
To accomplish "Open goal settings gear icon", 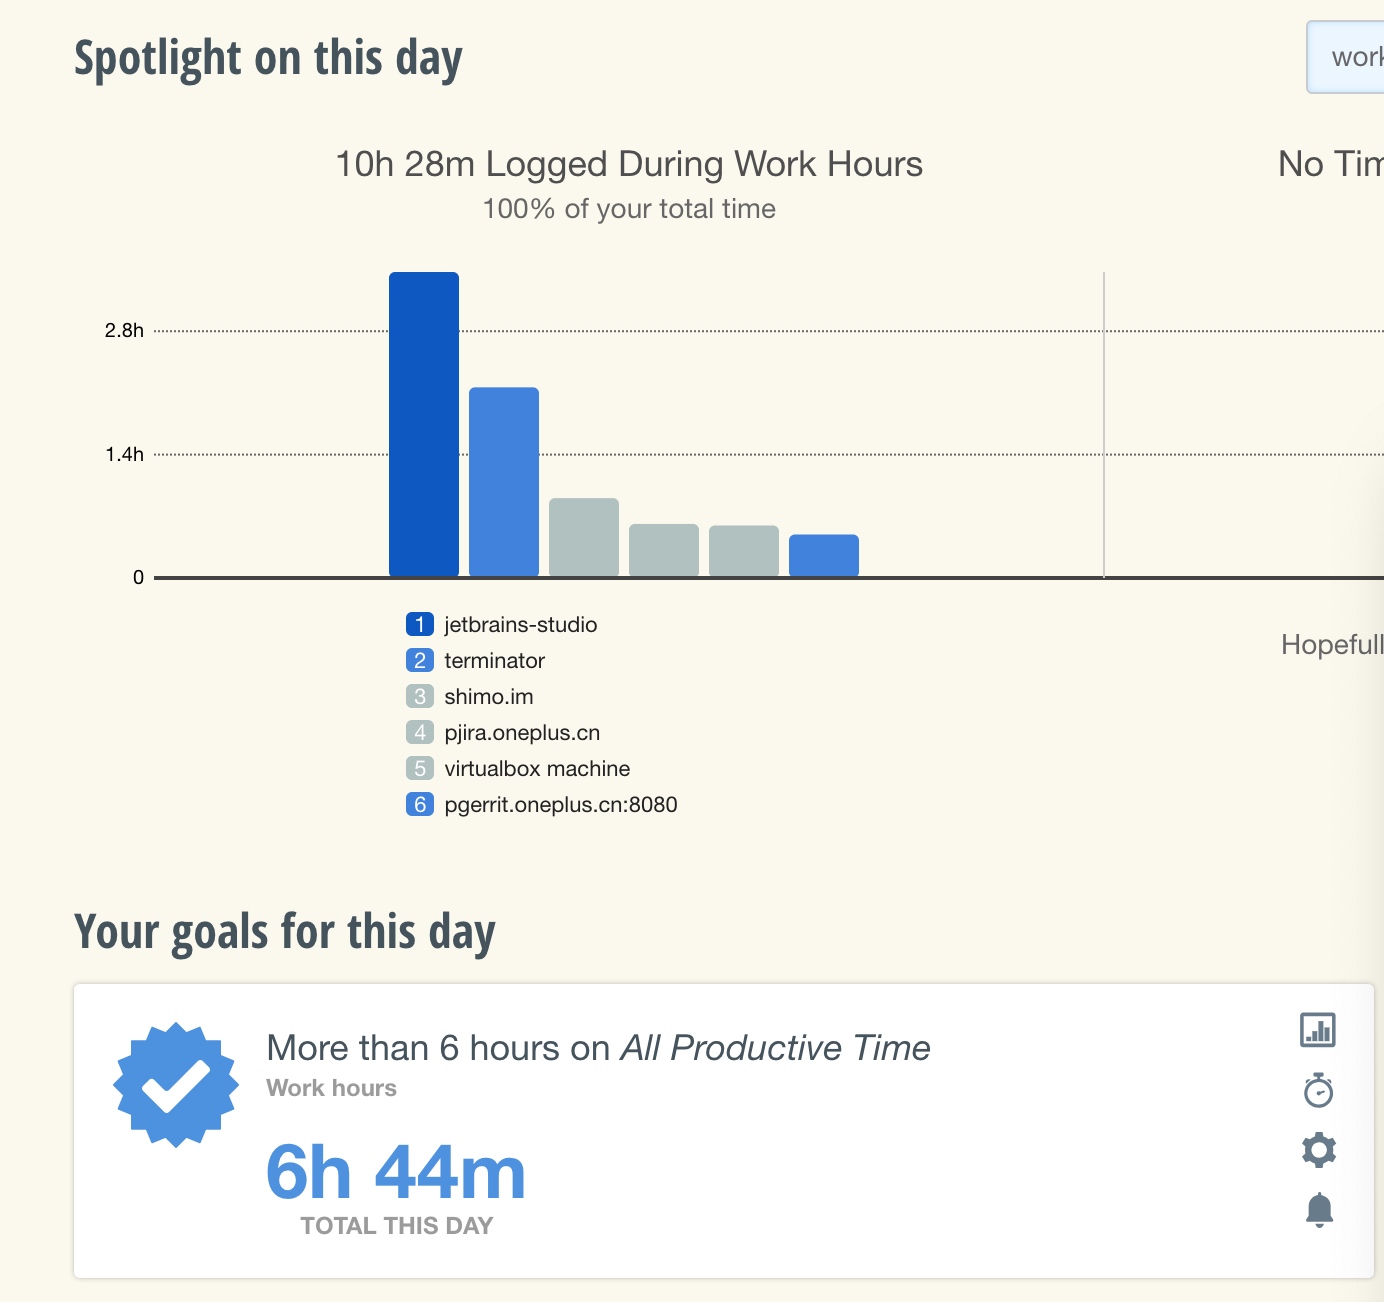I will point(1318,1150).
